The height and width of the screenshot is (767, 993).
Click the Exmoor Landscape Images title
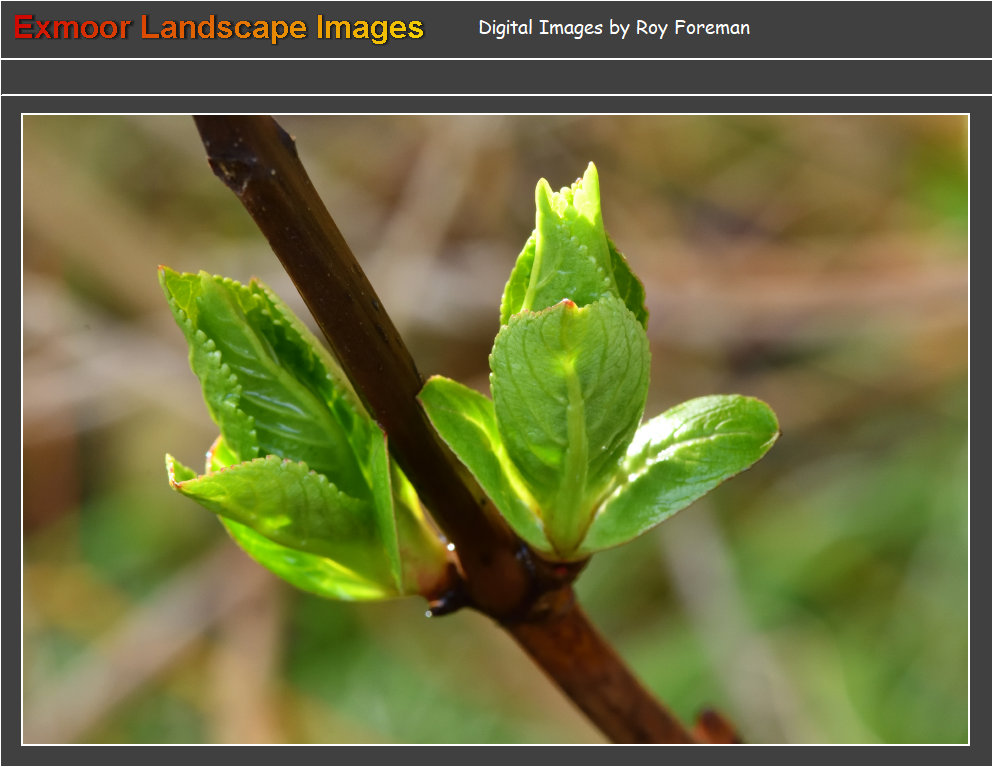[219, 28]
